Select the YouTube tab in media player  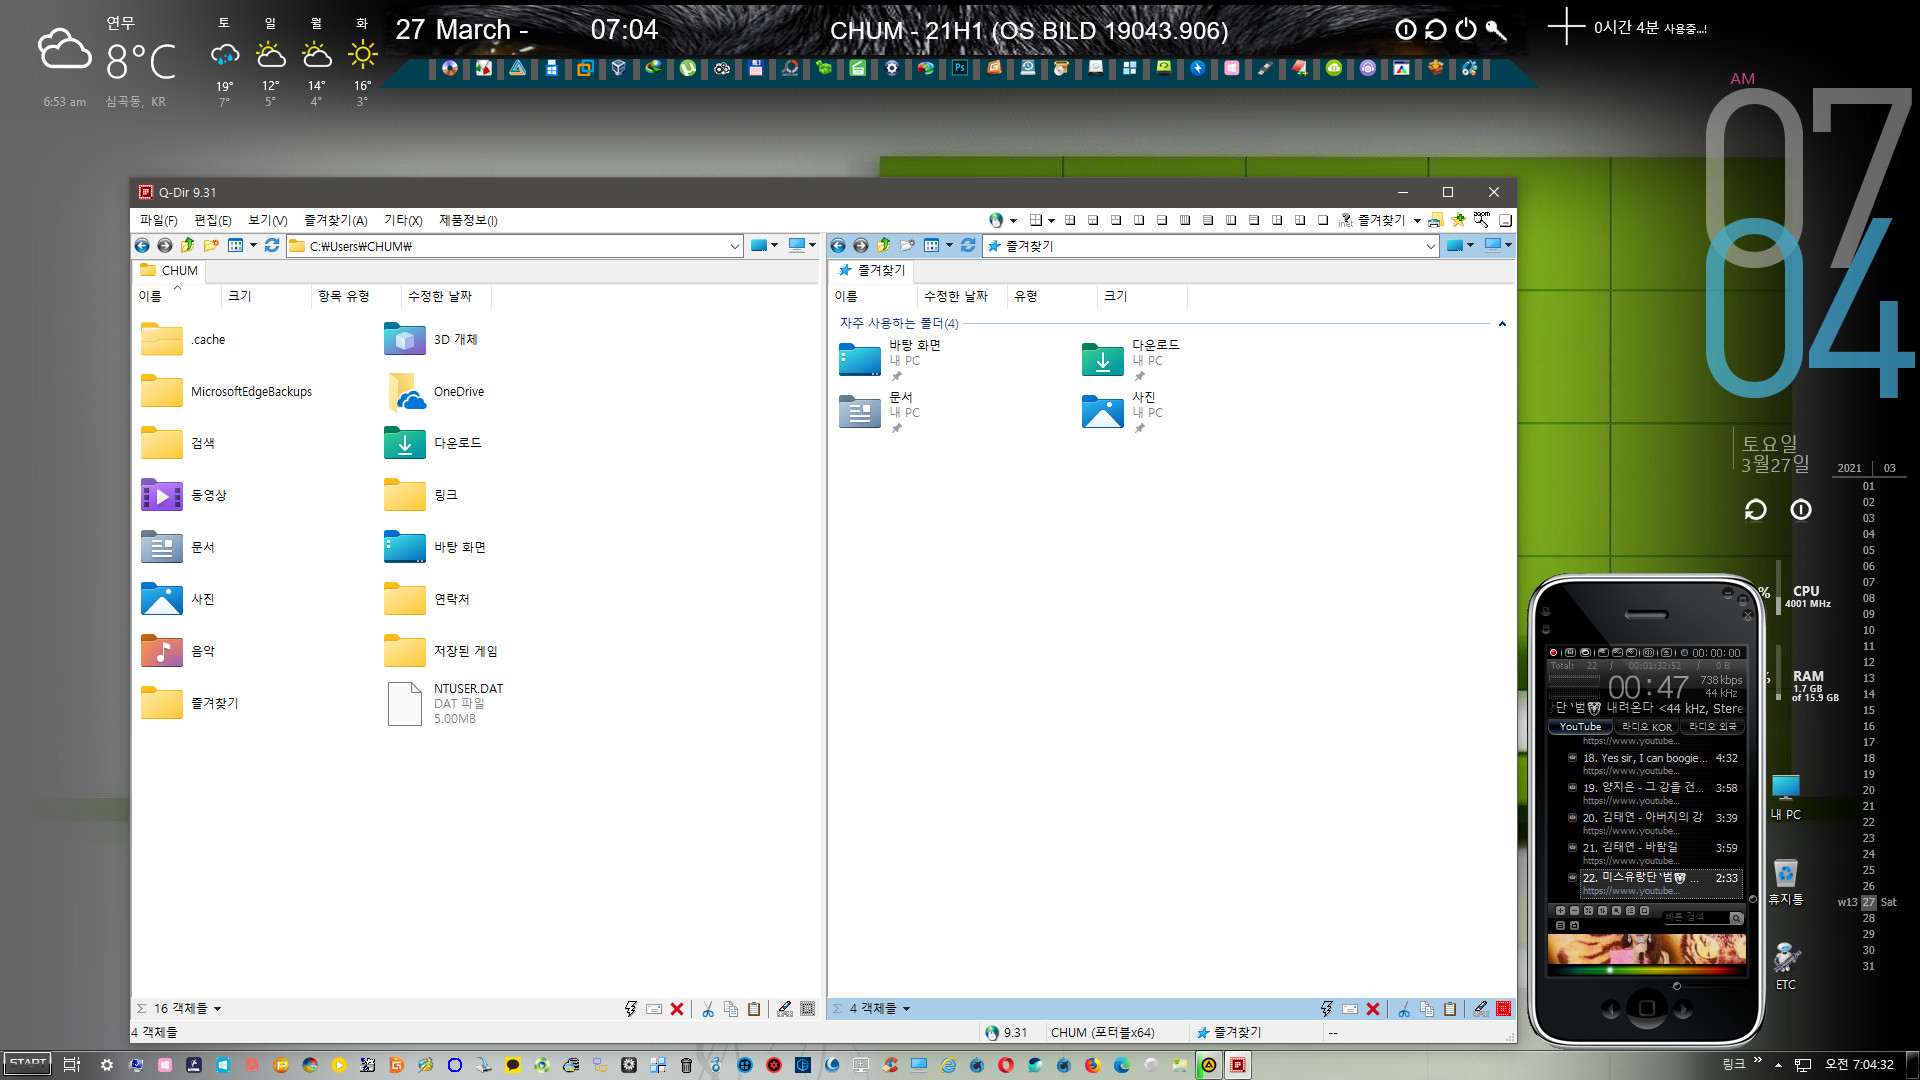(1580, 727)
